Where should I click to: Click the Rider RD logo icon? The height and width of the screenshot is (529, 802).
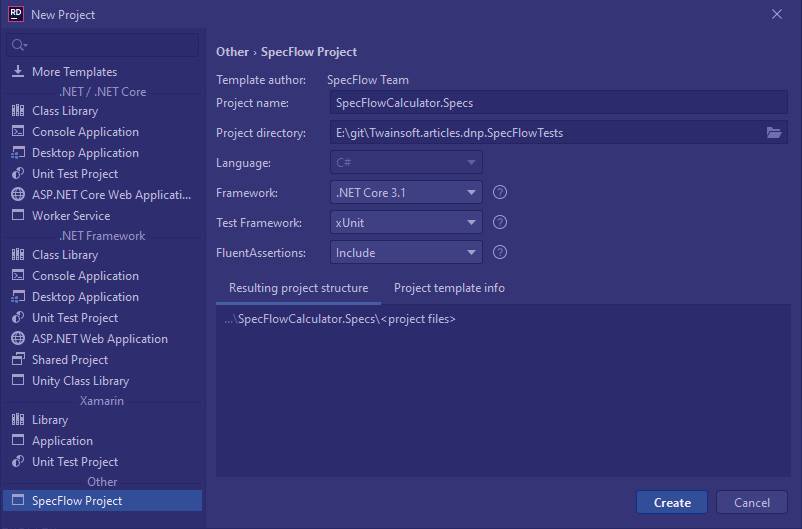[x=16, y=14]
